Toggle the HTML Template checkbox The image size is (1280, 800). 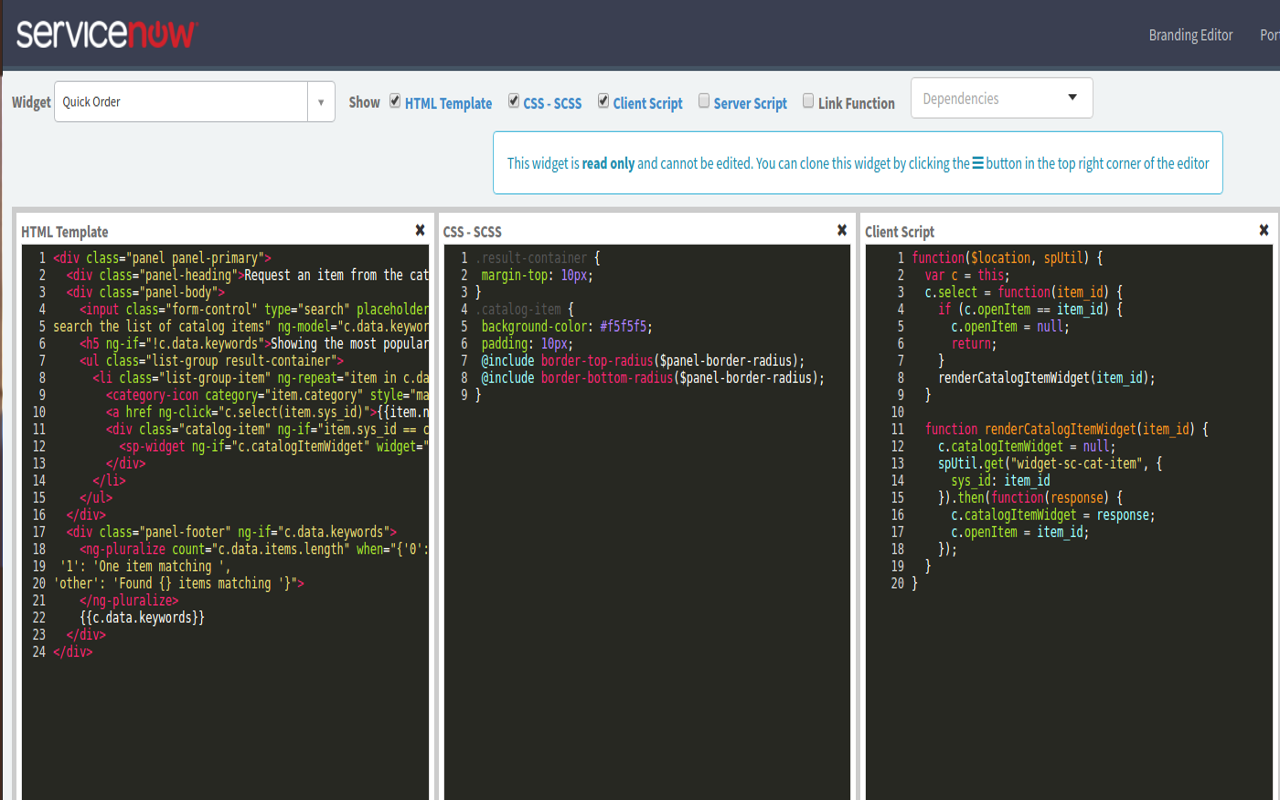395,101
